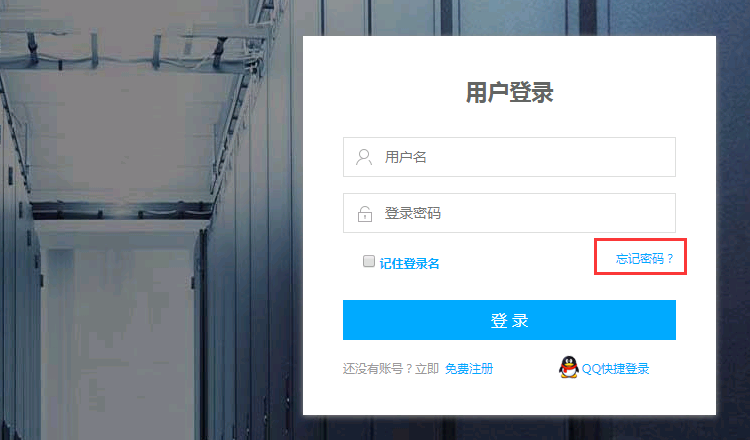Click the QQ penguin icon
The image size is (750, 440).
tap(569, 367)
